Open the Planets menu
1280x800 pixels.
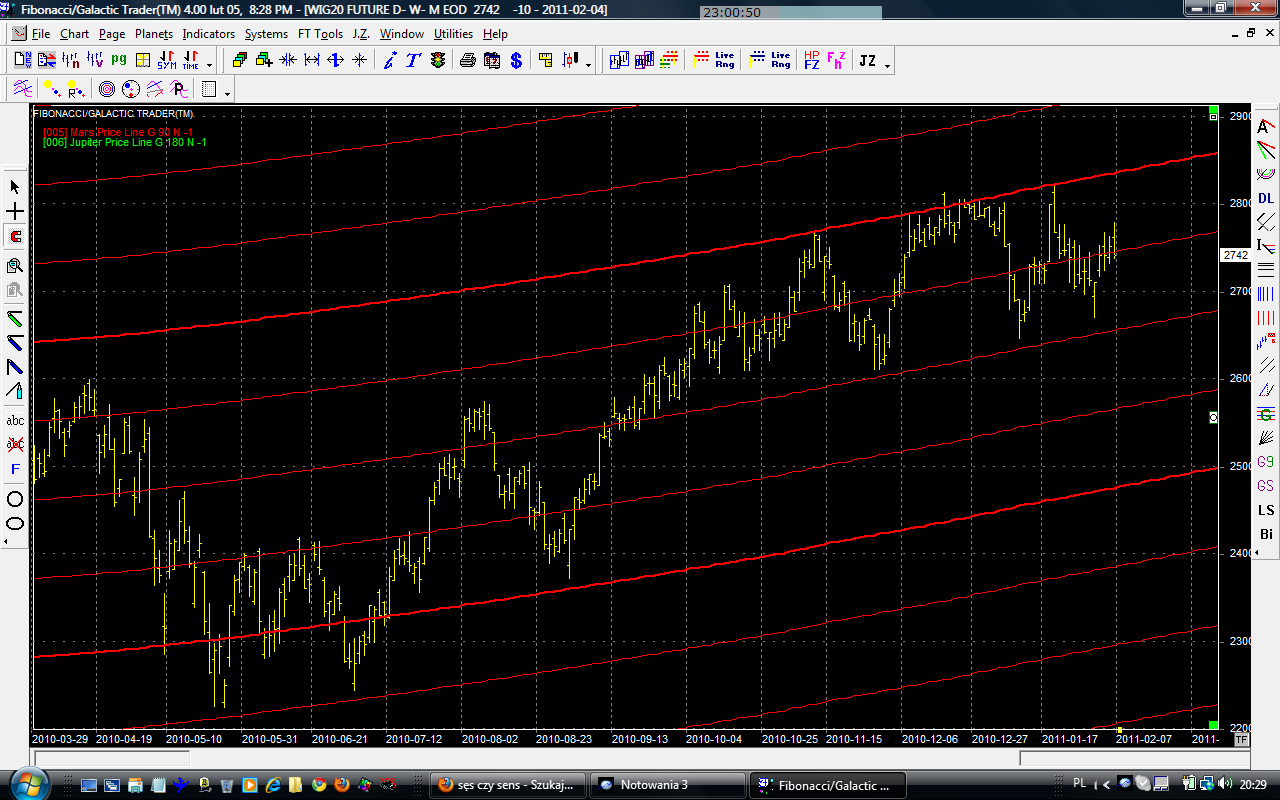click(x=154, y=34)
